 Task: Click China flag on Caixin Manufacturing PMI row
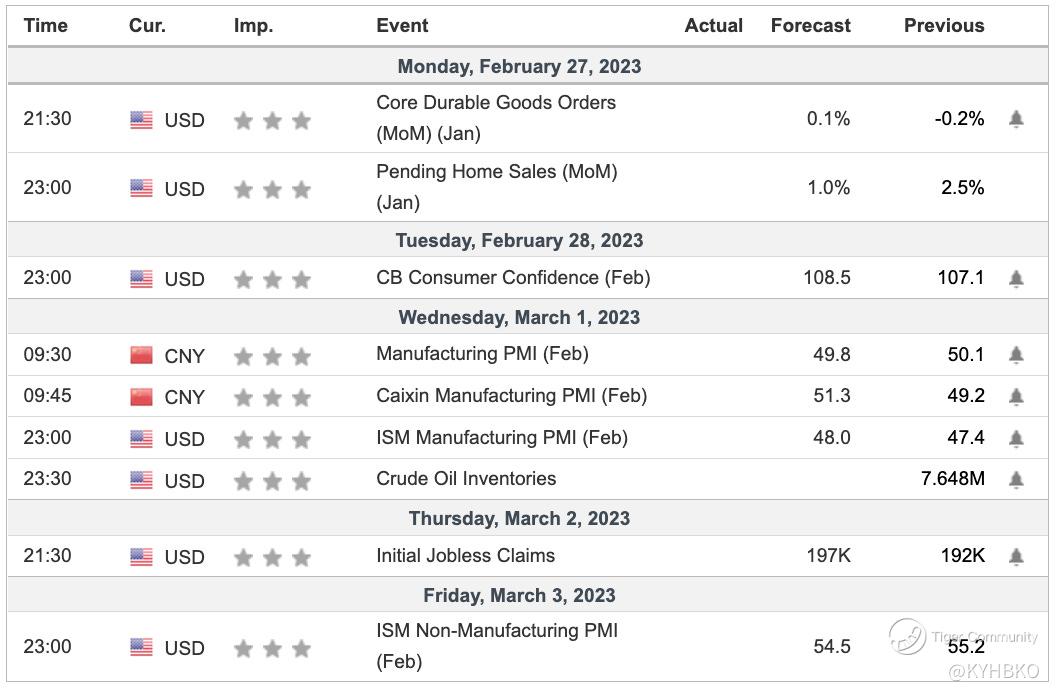pos(141,397)
